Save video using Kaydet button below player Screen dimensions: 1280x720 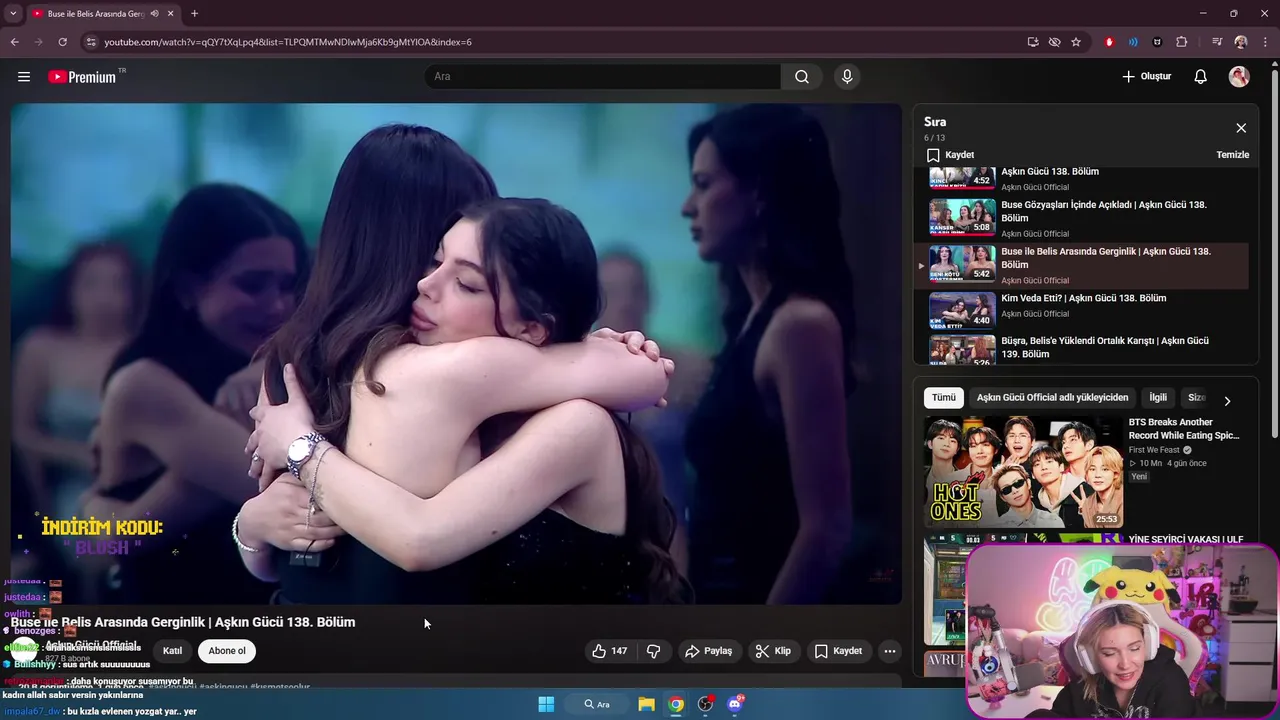point(838,651)
